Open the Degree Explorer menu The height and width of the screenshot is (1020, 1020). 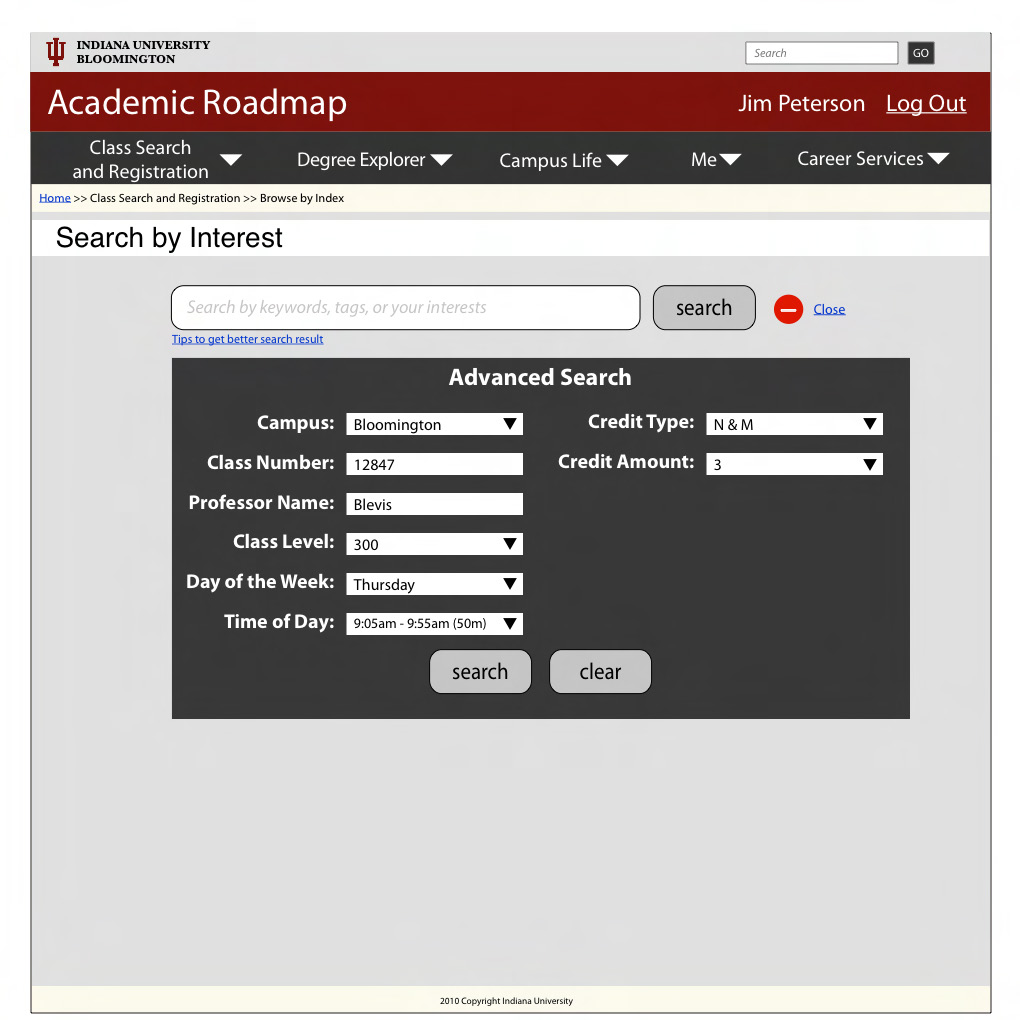[361, 159]
